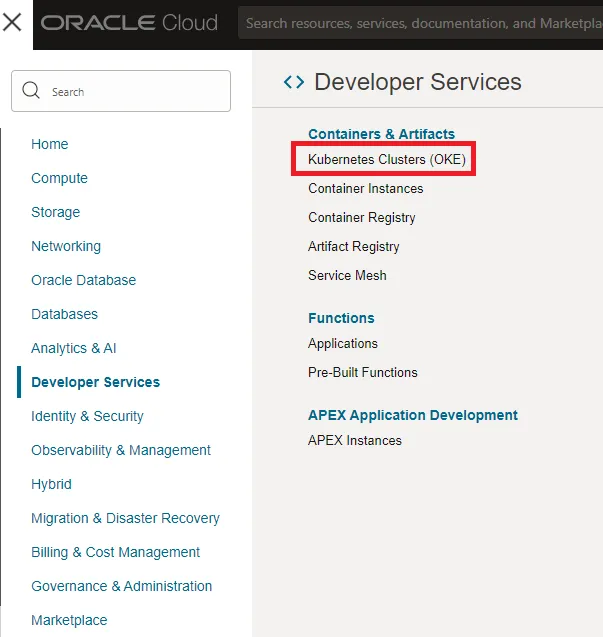Open Container Instances
Viewport: 603px width, 637px height.
point(365,188)
